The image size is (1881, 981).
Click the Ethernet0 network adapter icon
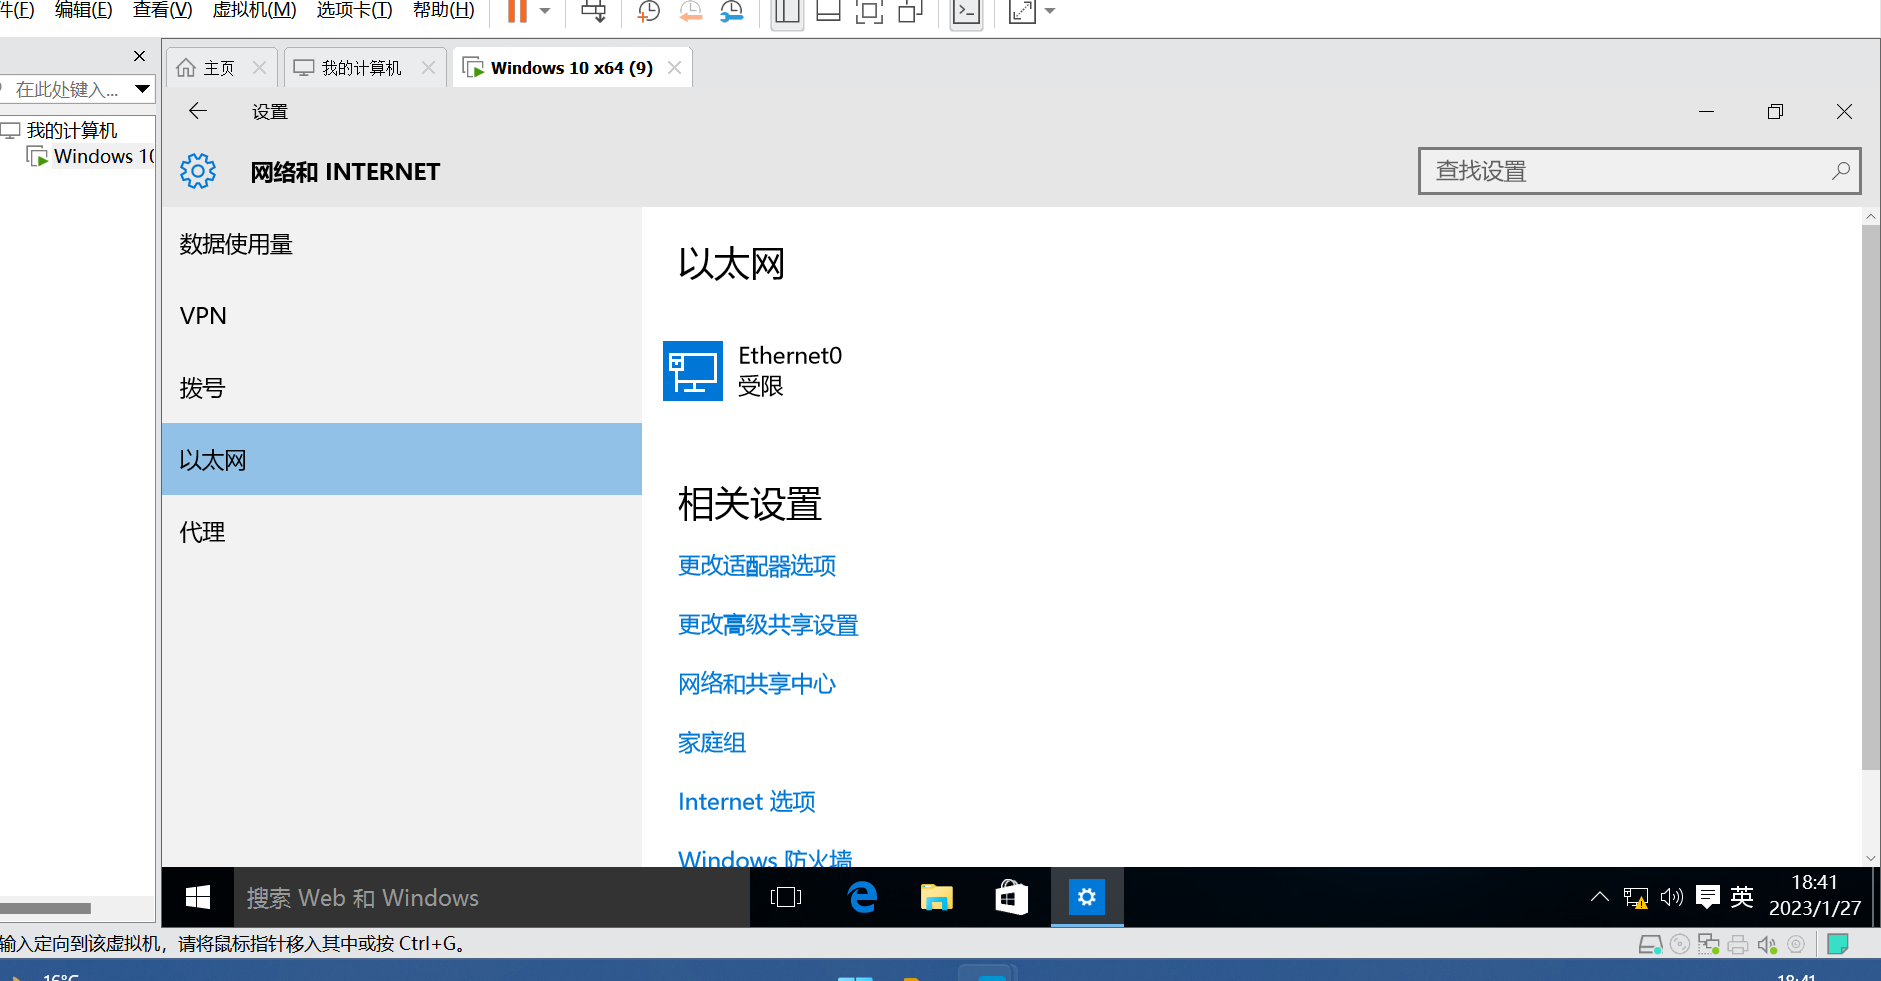[x=693, y=371]
